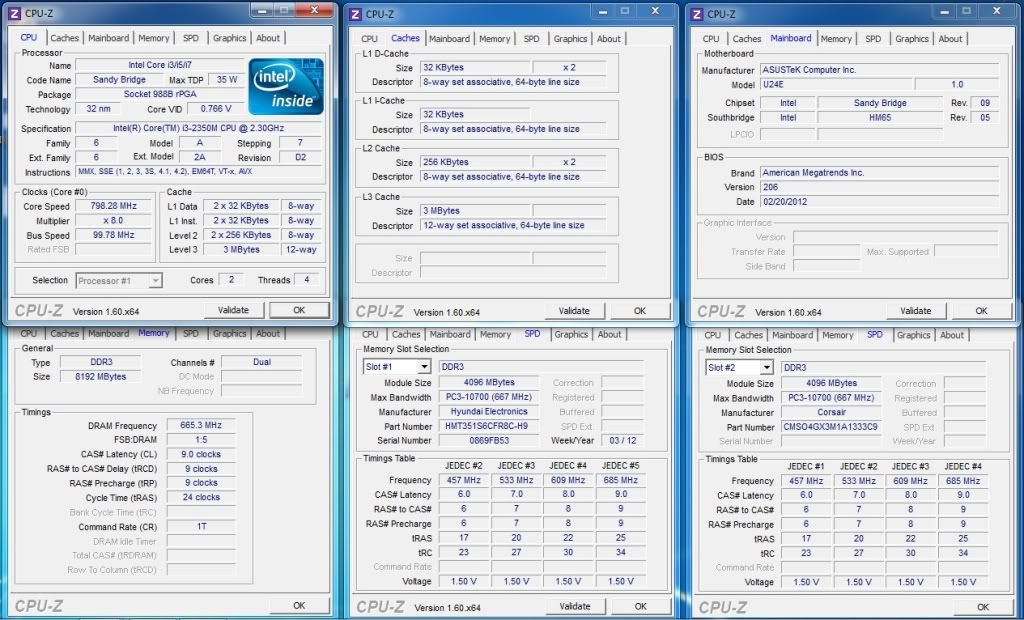Click the manufacturer 'Hyundai Electronics'
This screenshot has width=1024, height=620.
click(489, 412)
